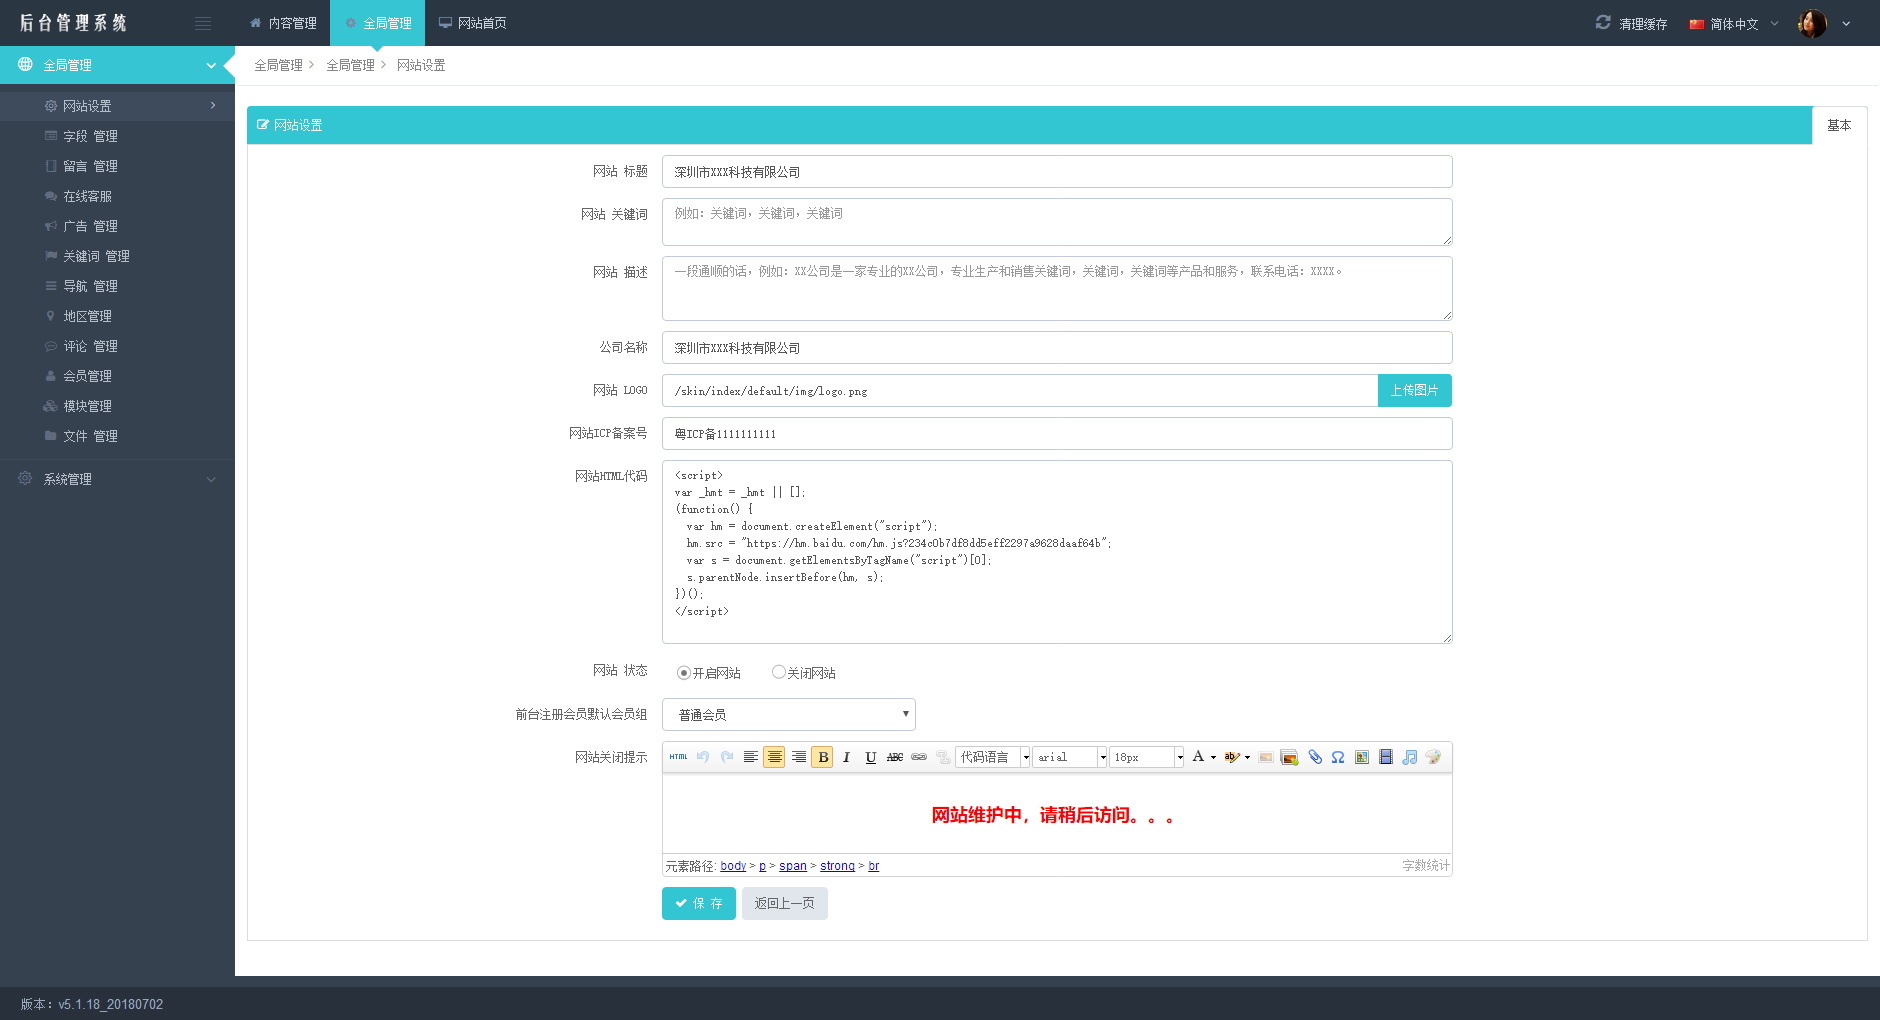The height and width of the screenshot is (1020, 1880).
Task: Open message management in sidebar
Action: tap(117, 166)
